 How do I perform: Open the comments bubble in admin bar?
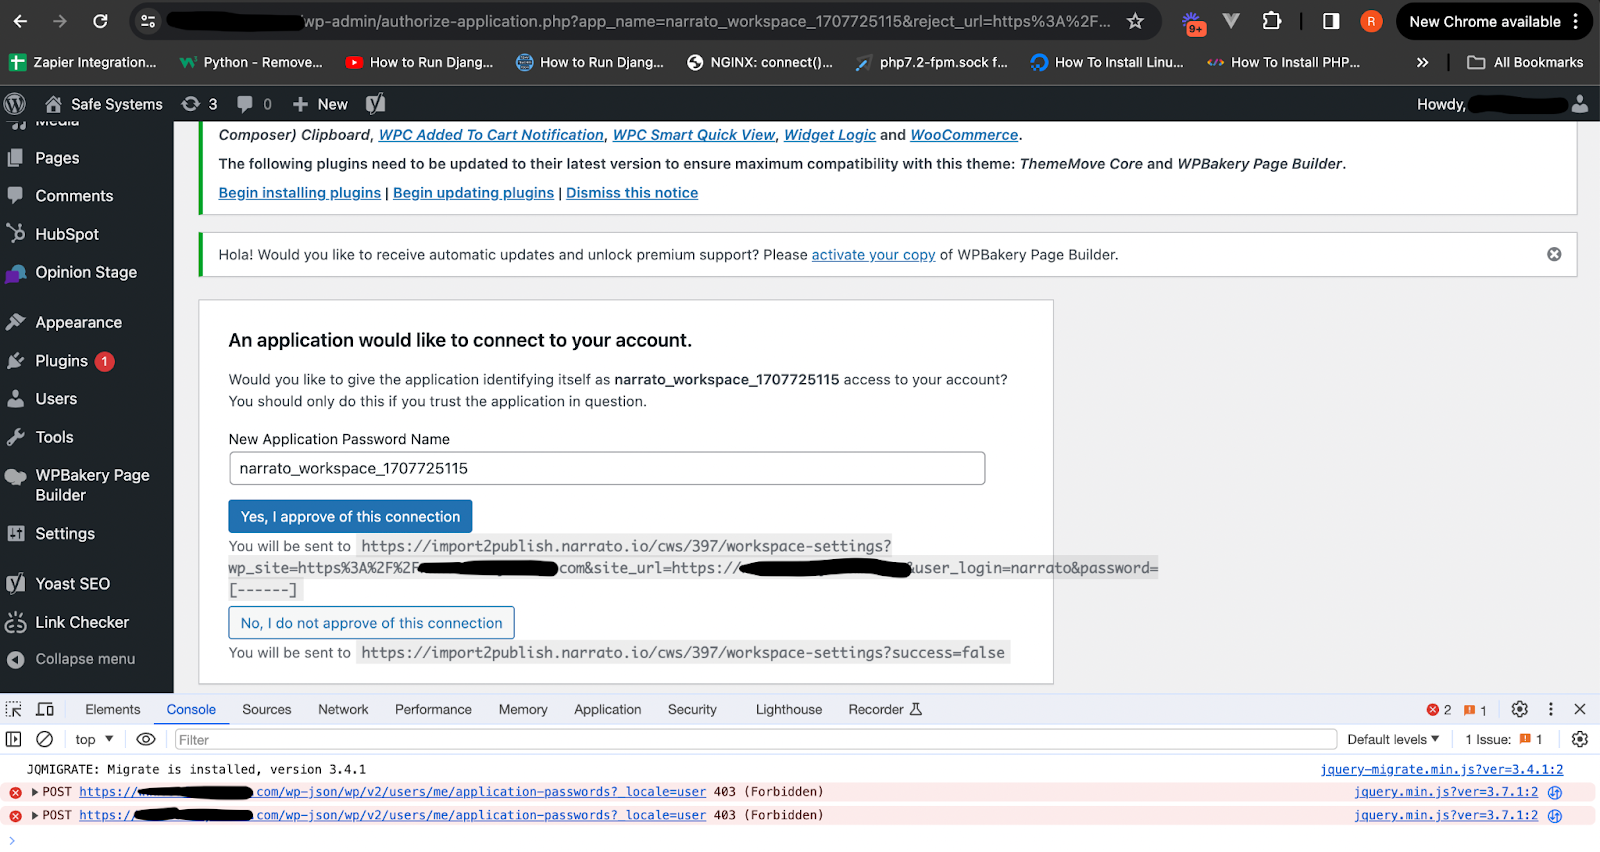[254, 104]
